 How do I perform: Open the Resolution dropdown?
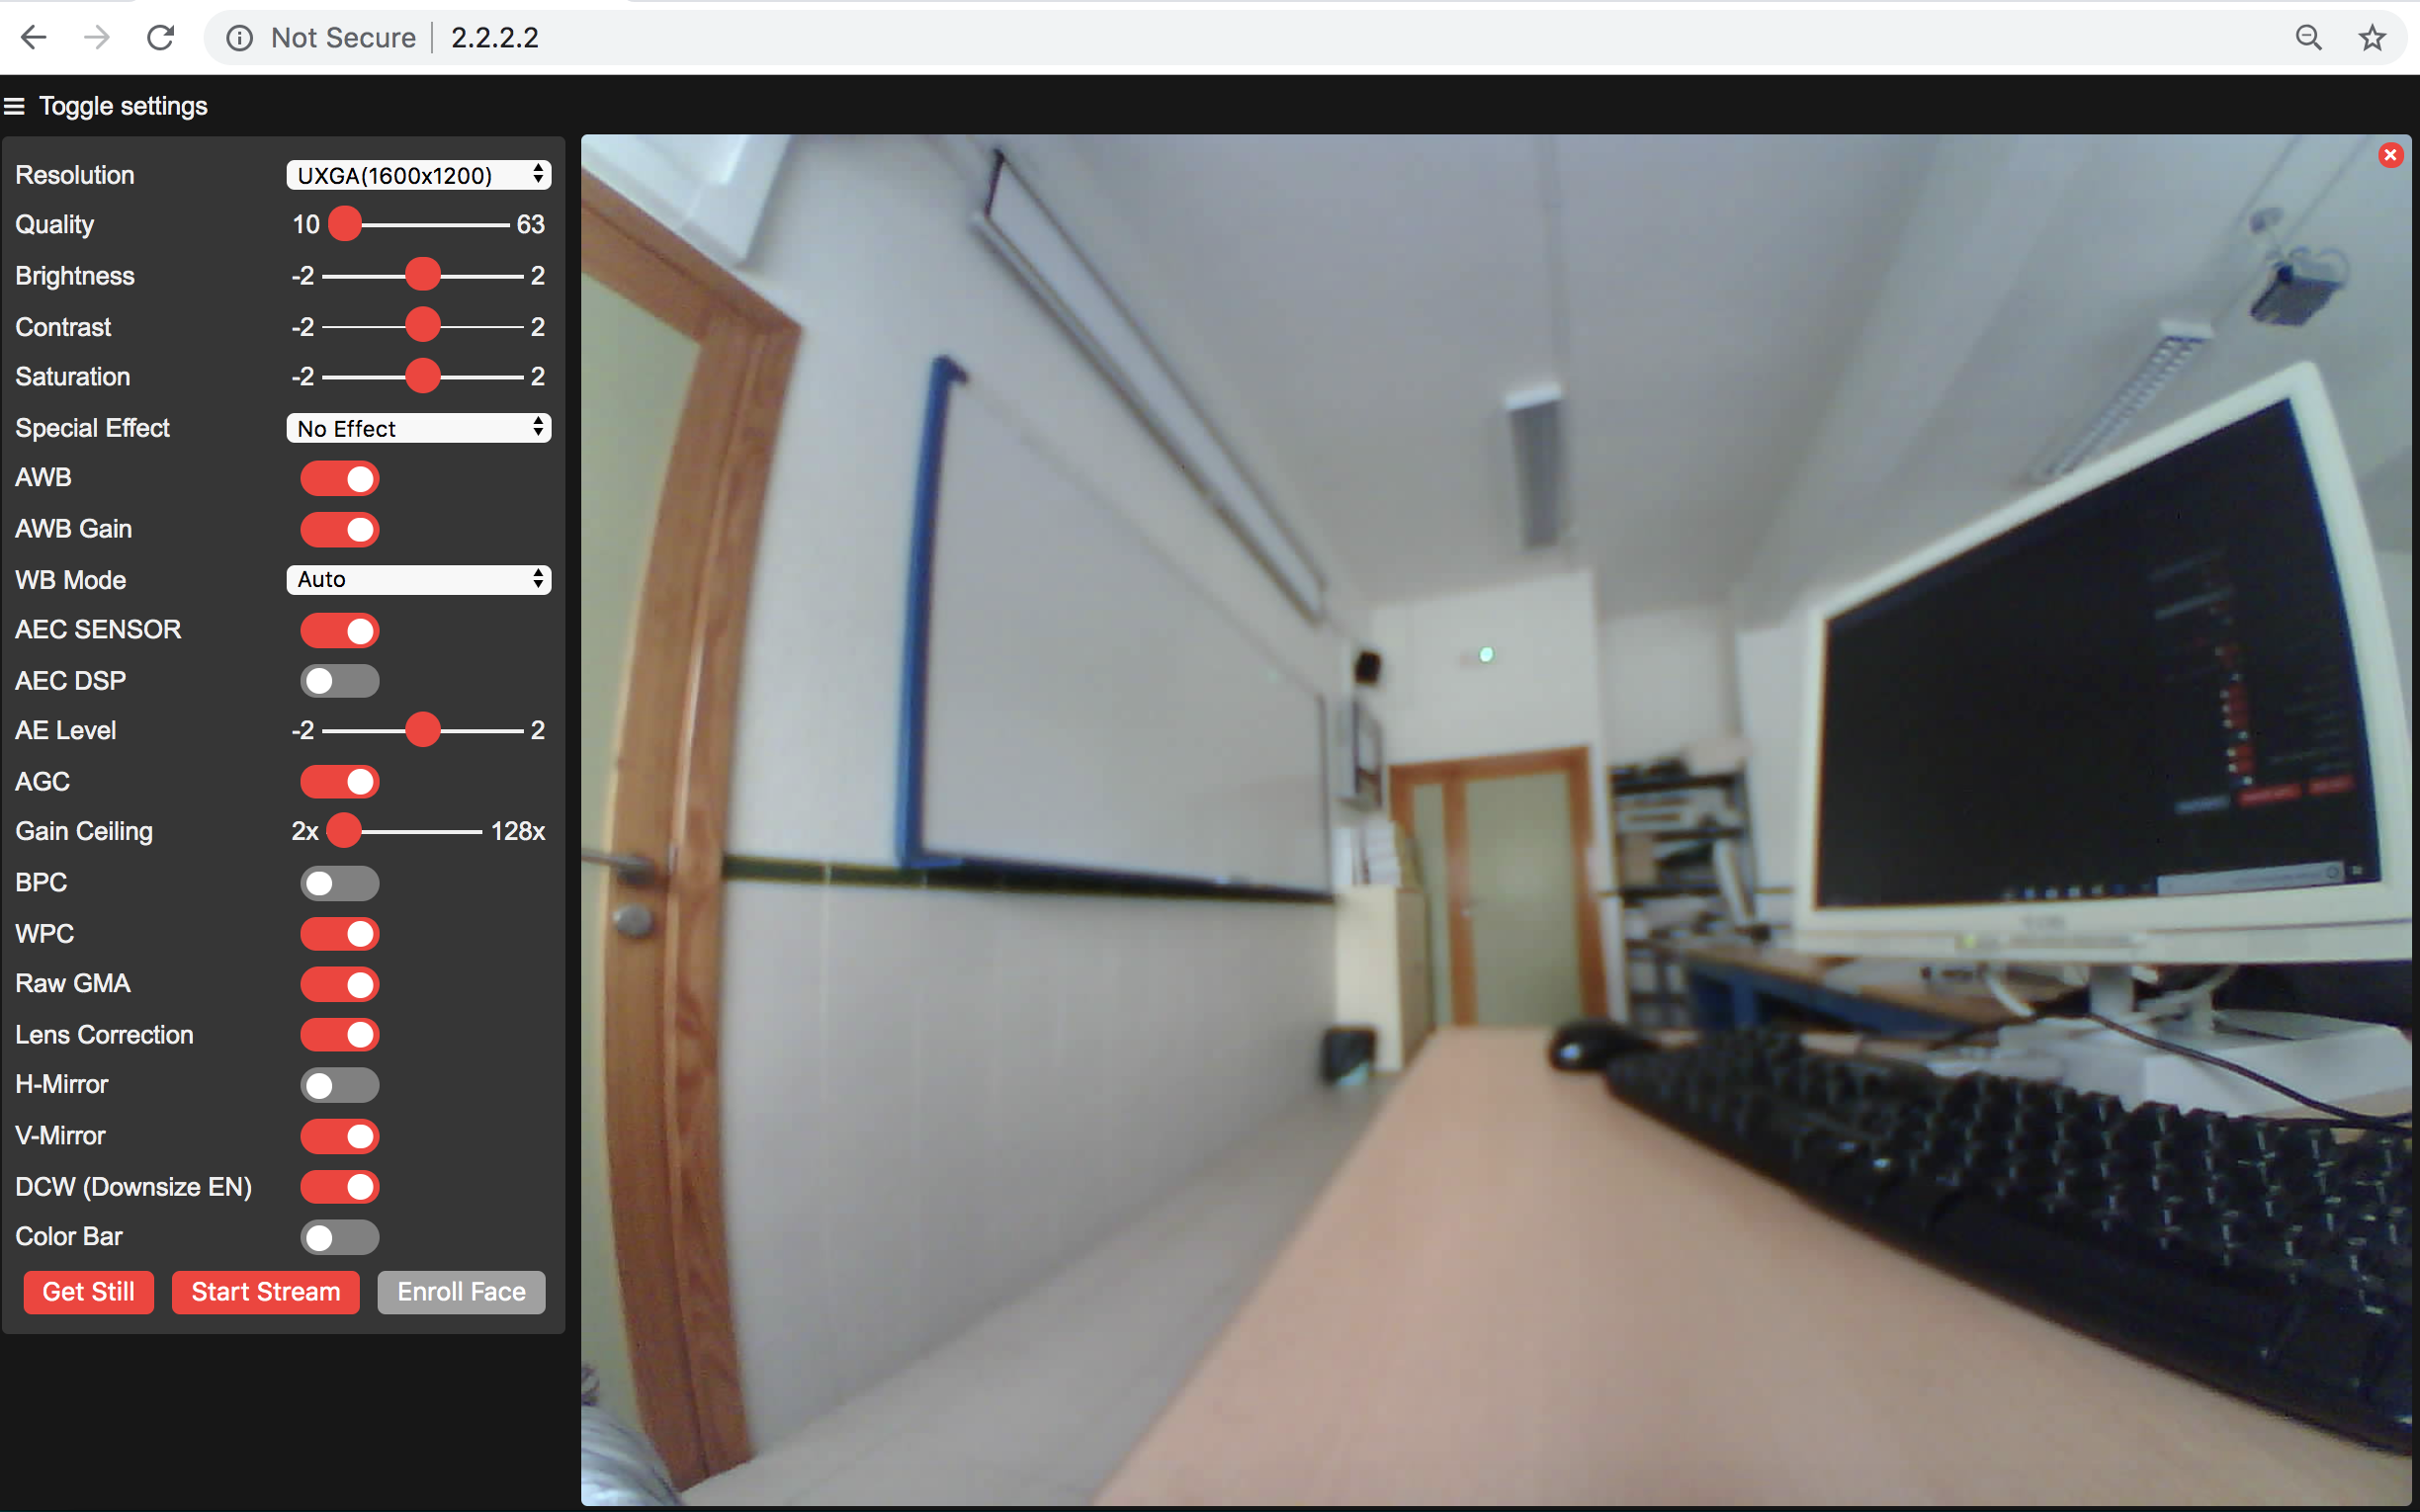coord(418,175)
